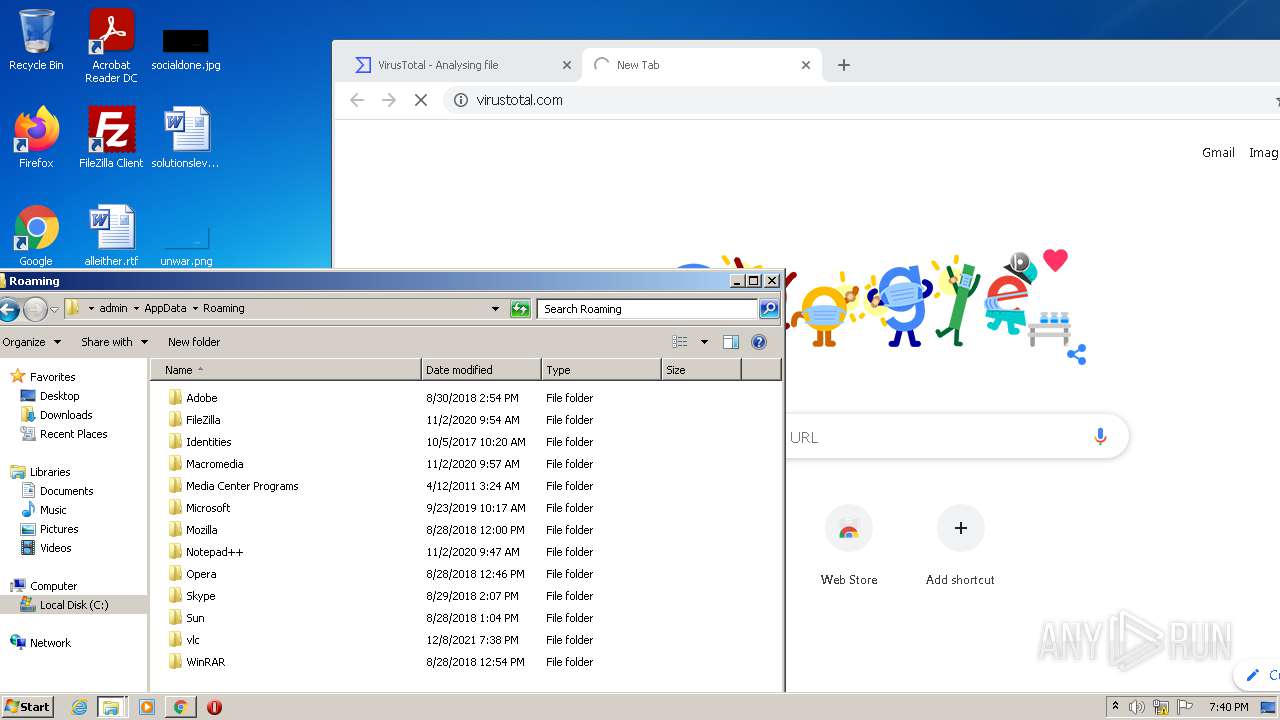
Task: Sort by Size column header
Action: pos(701,370)
